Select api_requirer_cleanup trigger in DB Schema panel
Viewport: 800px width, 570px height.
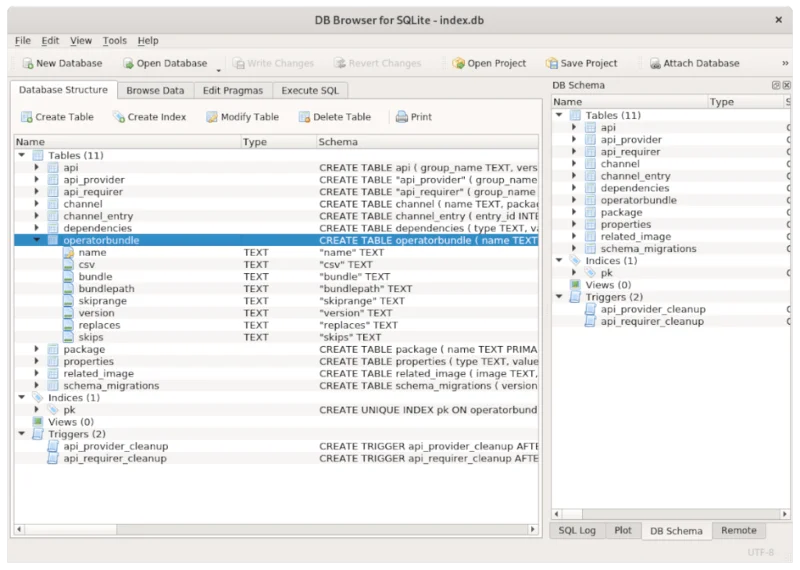point(652,321)
